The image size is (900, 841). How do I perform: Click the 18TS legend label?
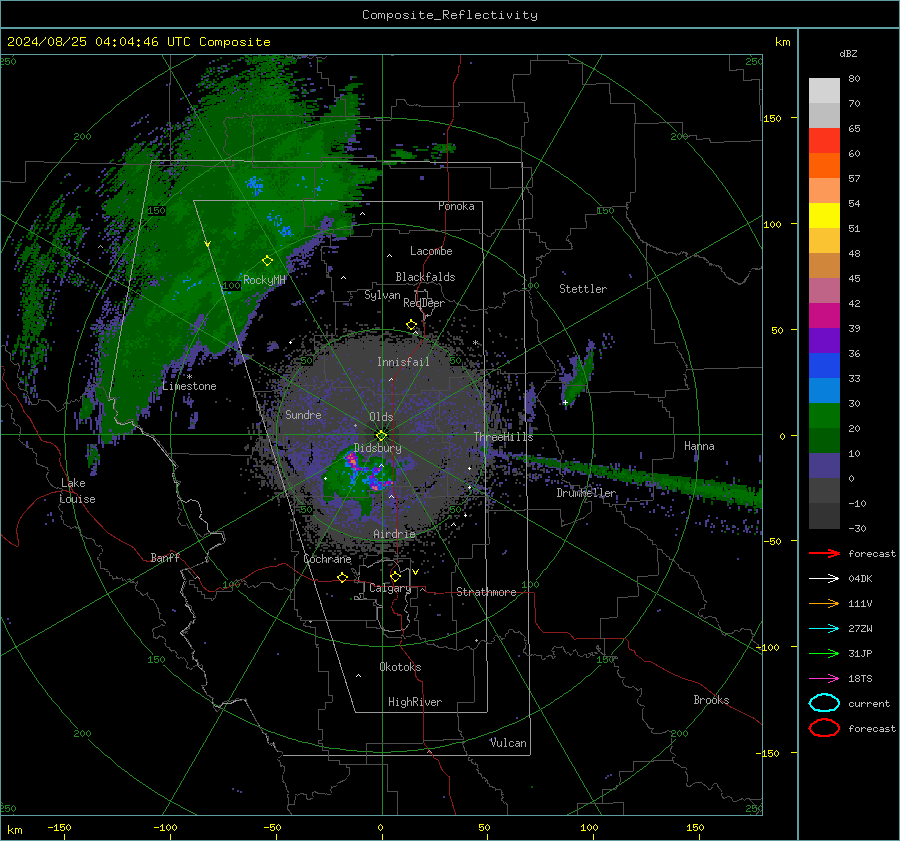tap(860, 679)
